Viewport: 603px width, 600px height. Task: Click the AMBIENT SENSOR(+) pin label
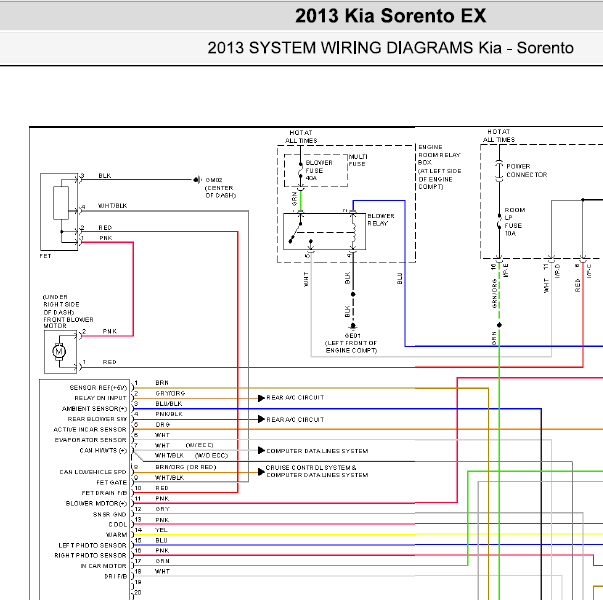tap(94, 408)
